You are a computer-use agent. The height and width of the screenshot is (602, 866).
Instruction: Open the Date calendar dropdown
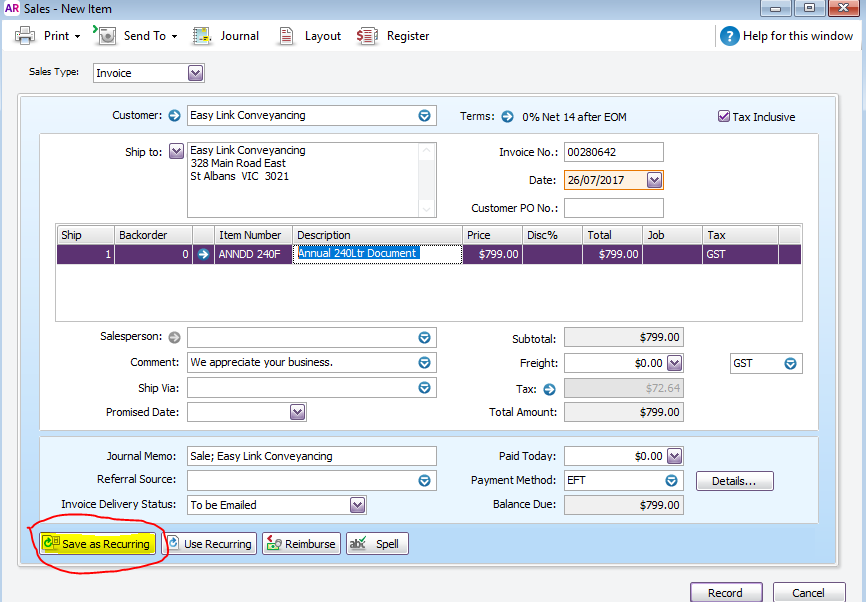654,180
